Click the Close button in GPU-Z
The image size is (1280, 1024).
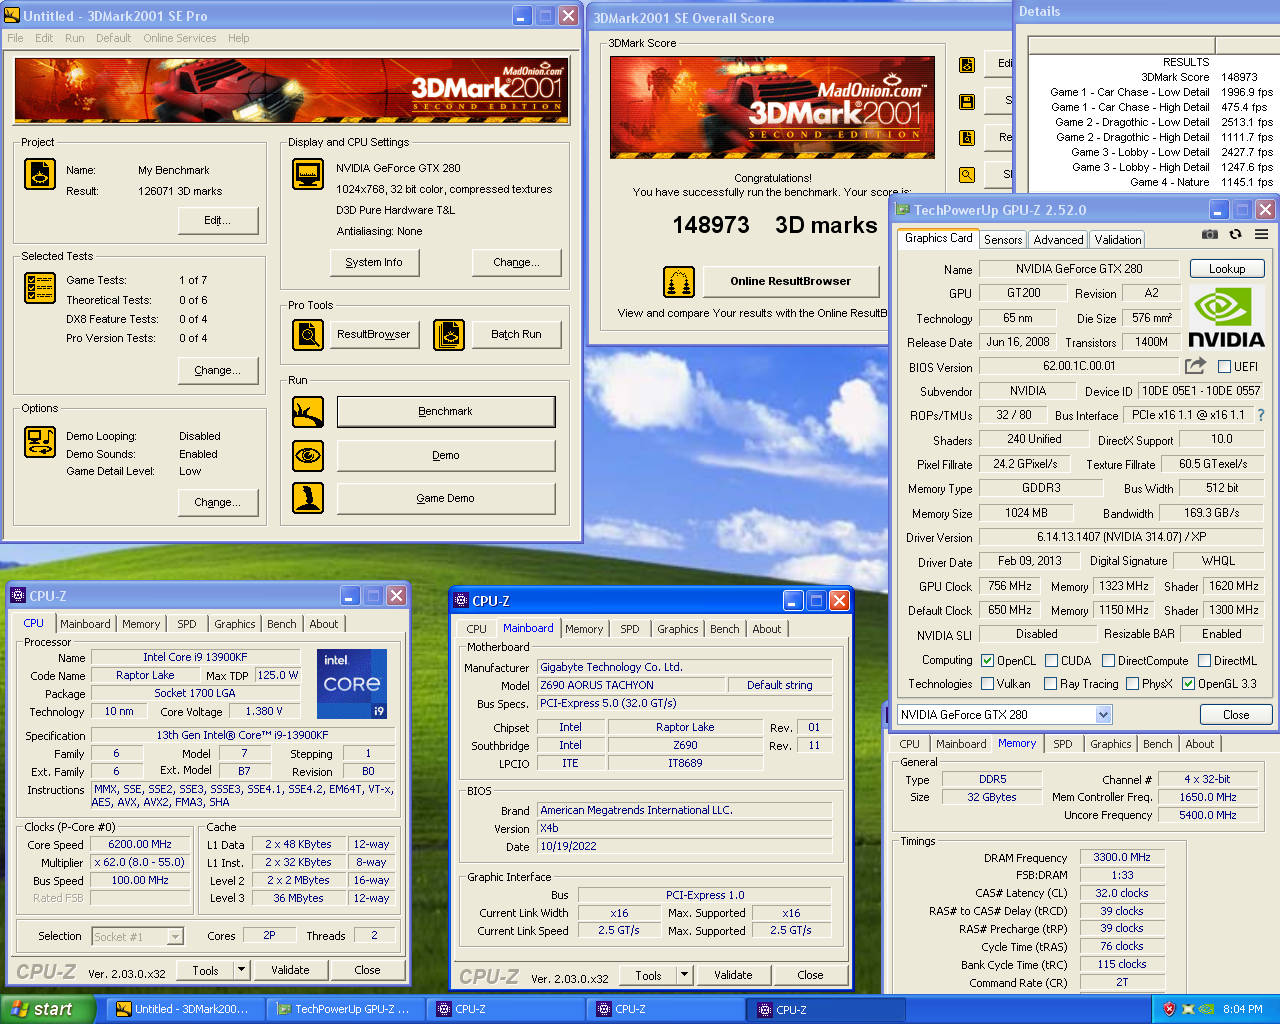pyautogui.click(x=1236, y=715)
